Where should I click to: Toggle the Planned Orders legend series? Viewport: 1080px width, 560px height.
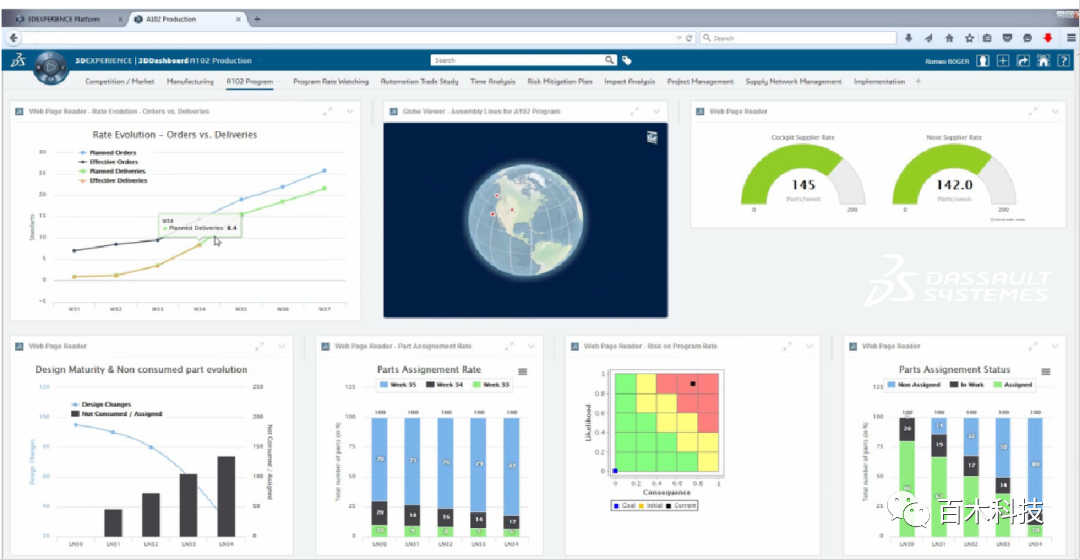(110, 153)
